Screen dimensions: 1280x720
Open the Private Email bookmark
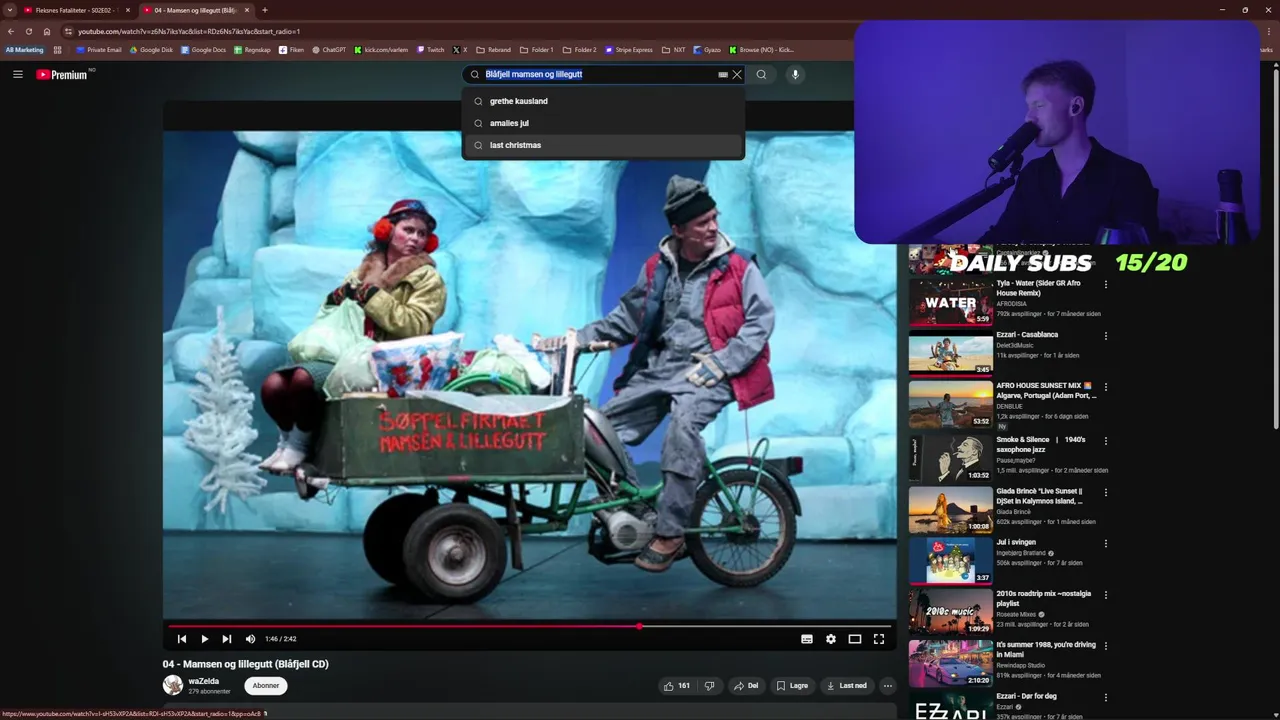pos(99,49)
